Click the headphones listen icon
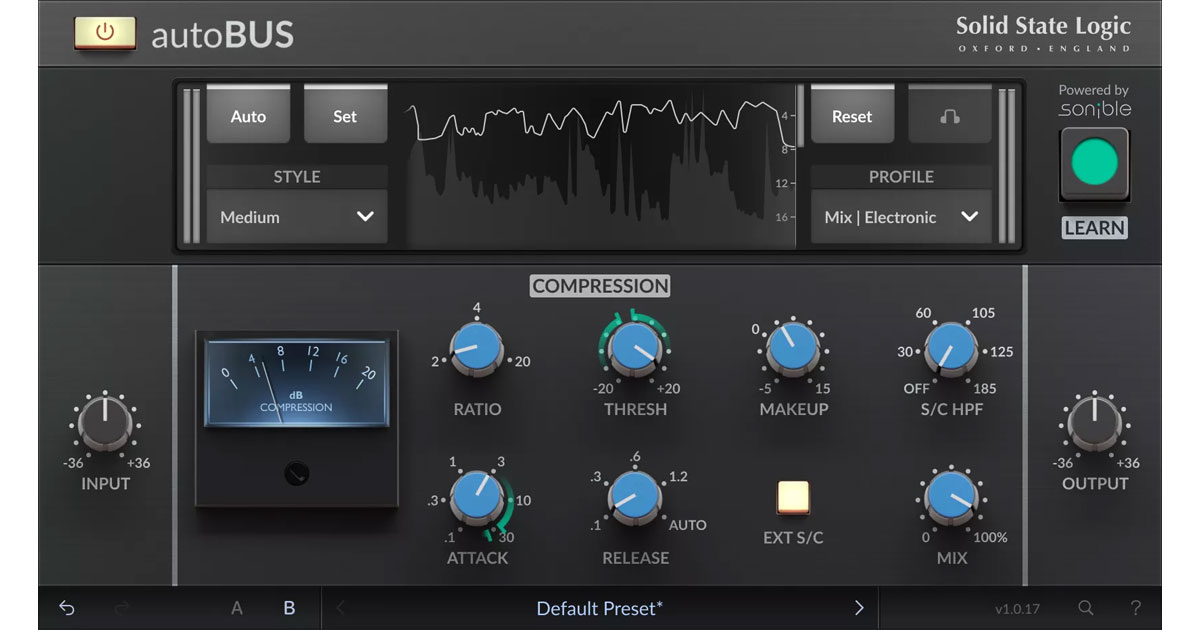Image resolution: width=1200 pixels, height=630 pixels. [x=949, y=116]
